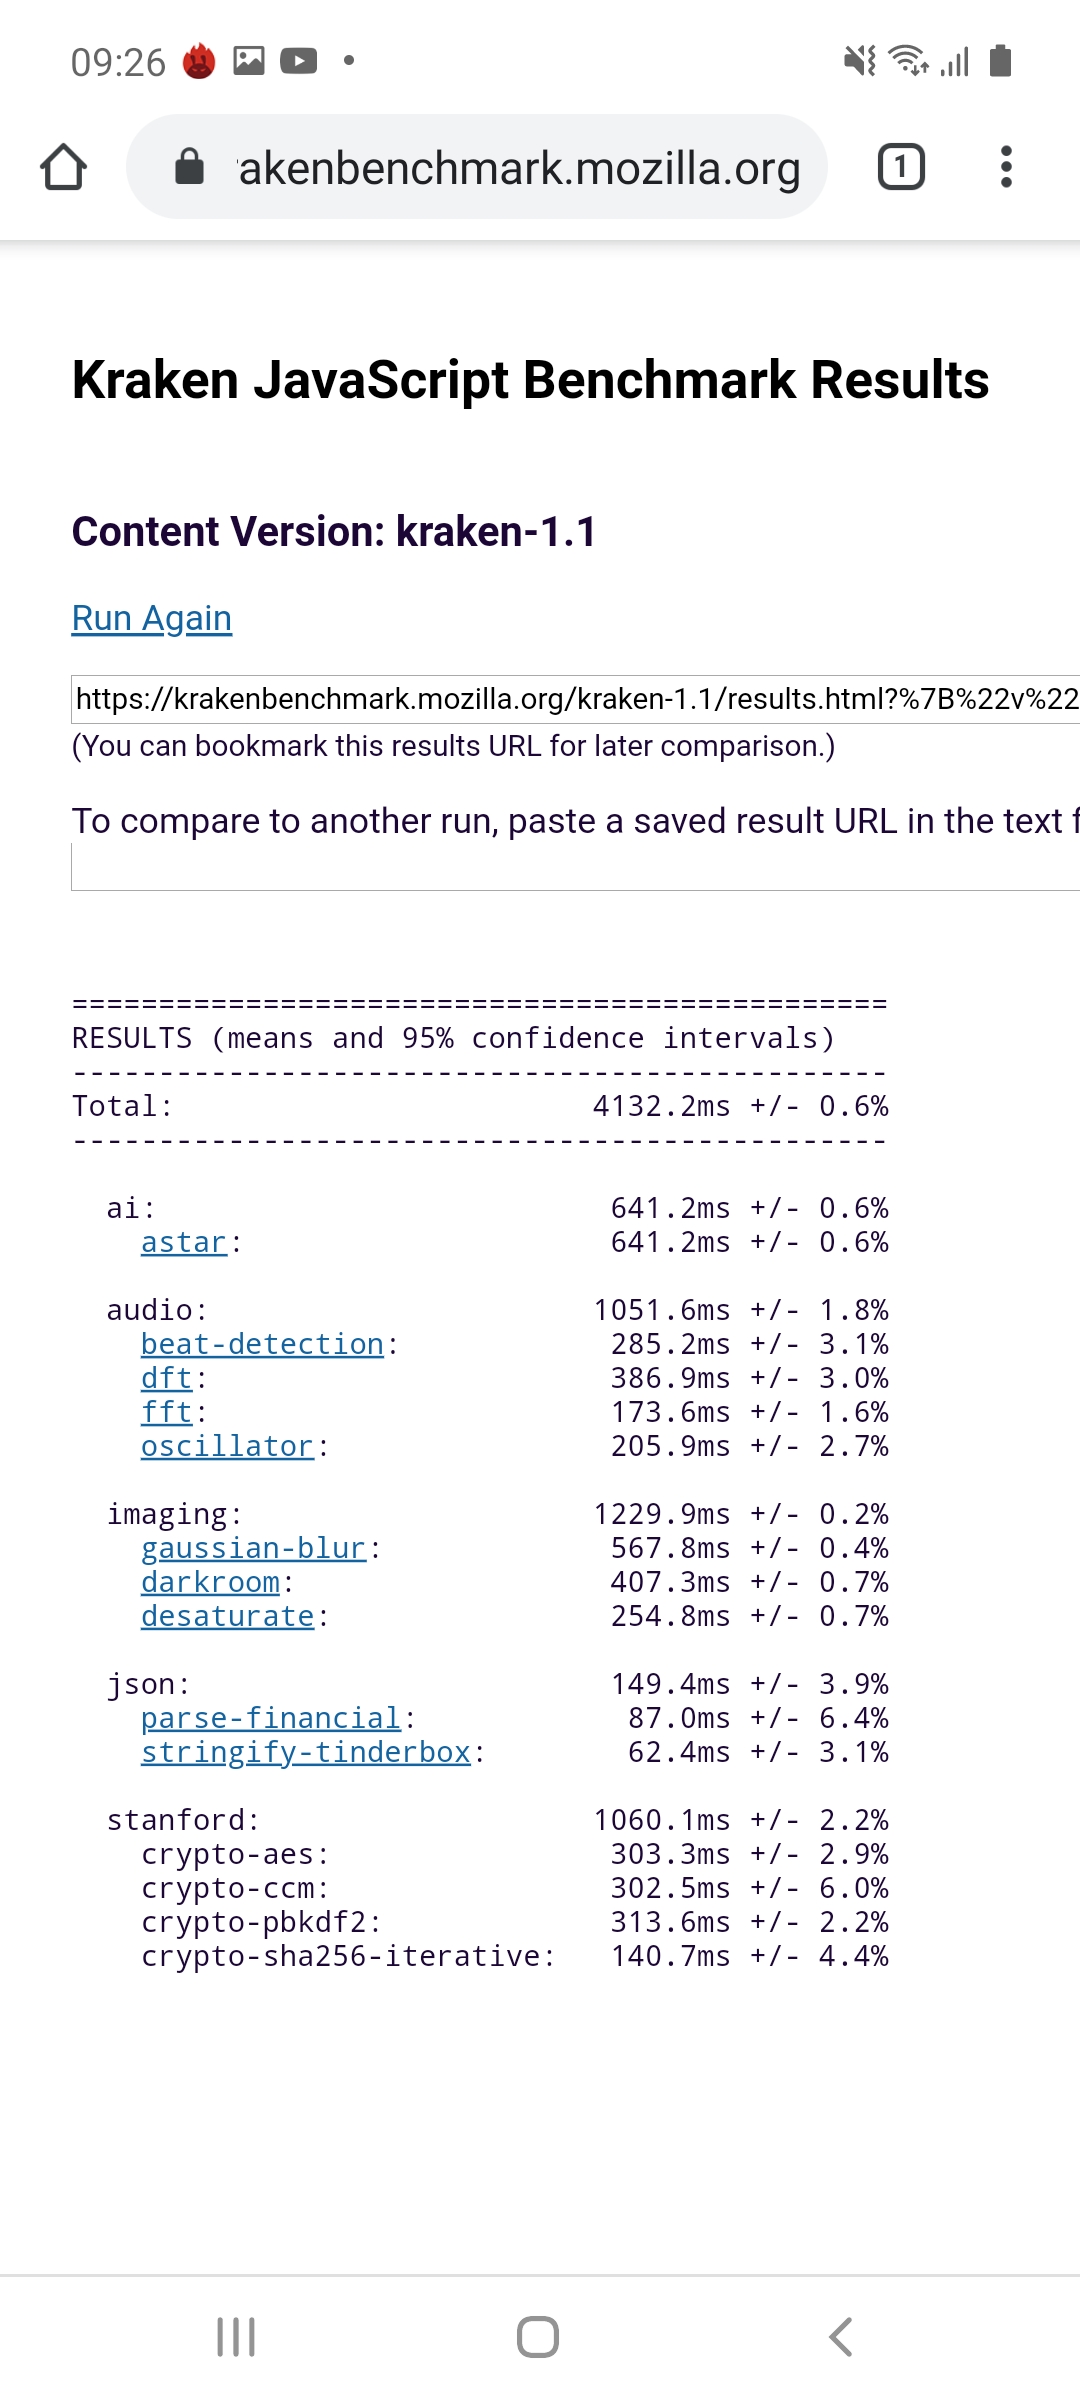This screenshot has height=2400, width=1080.
Task: Click the empty comparison URL text field
Action: (575, 867)
